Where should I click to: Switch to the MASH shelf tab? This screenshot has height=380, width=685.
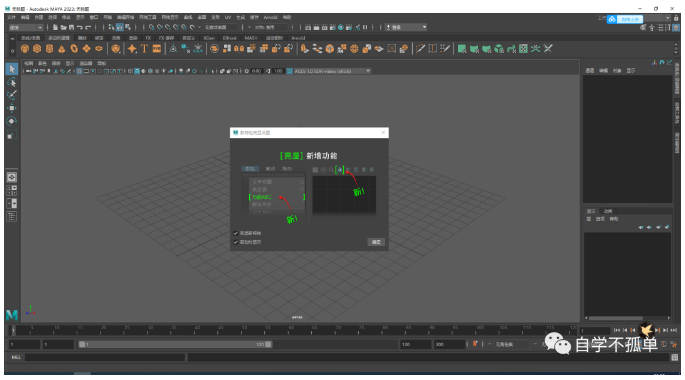click(251, 38)
